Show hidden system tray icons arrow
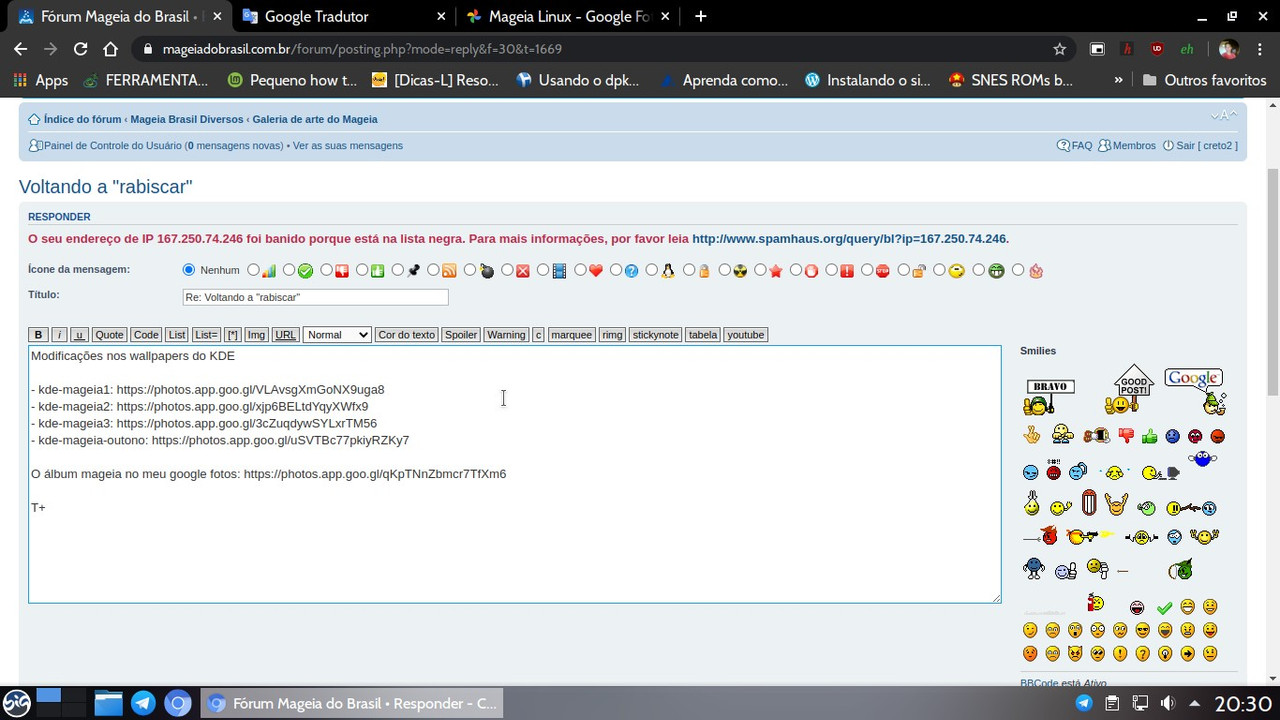The height and width of the screenshot is (720, 1280). pyautogui.click(x=1195, y=703)
